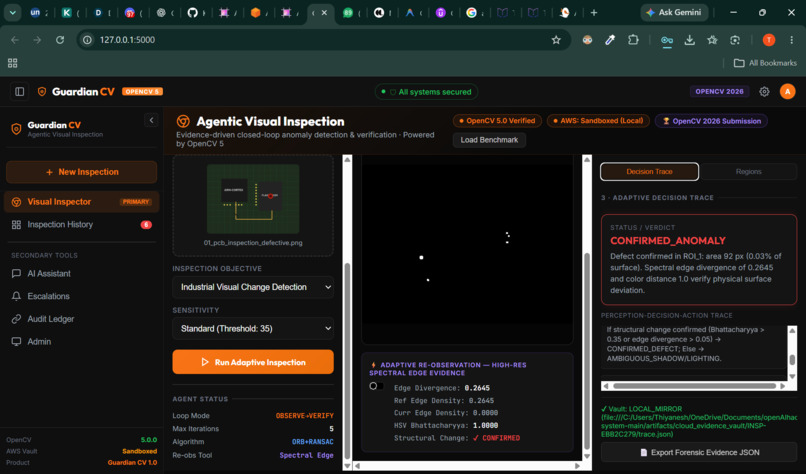Open the Sensitivity threshold dropdown
Image resolution: width=806 pixels, height=474 pixels.
[253, 329]
